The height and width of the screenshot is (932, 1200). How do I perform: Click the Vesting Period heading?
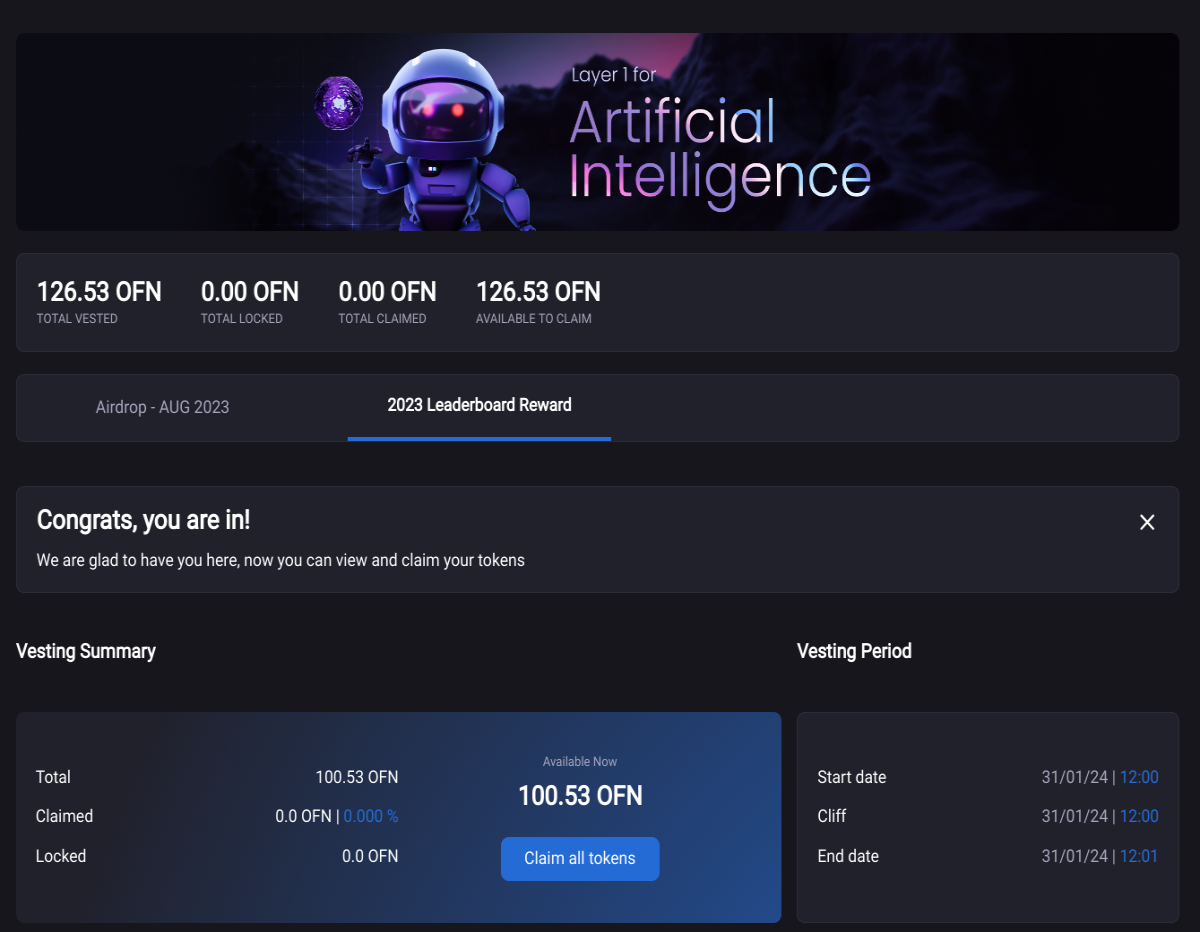point(854,651)
